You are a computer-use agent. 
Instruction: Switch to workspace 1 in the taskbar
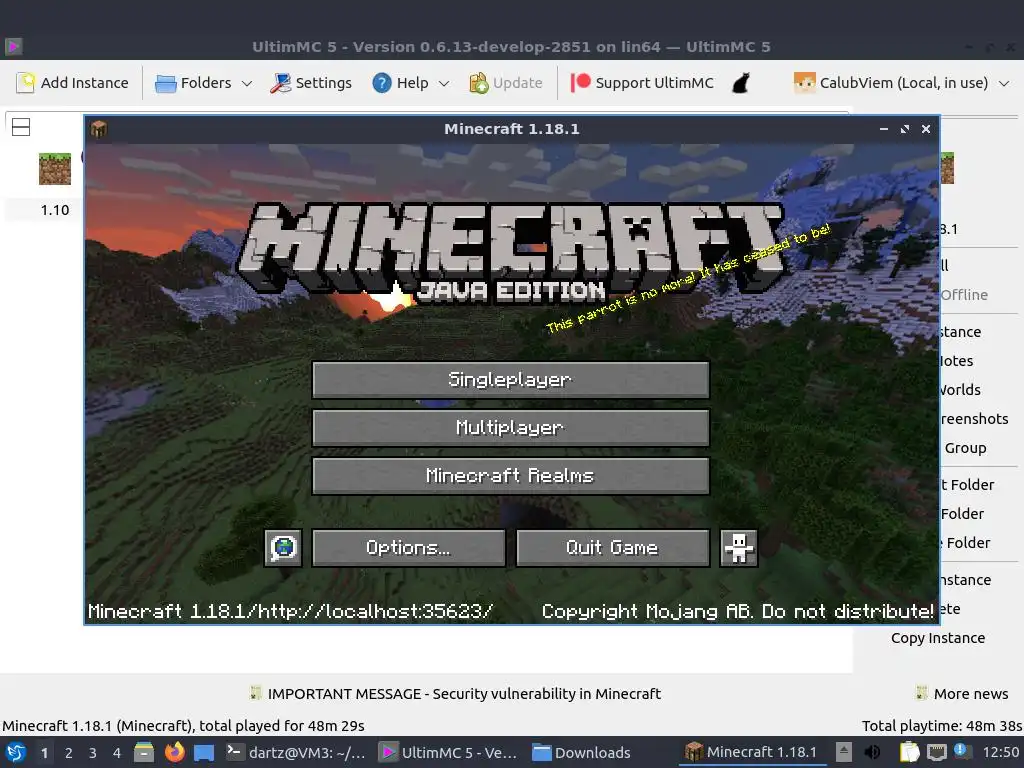point(44,753)
